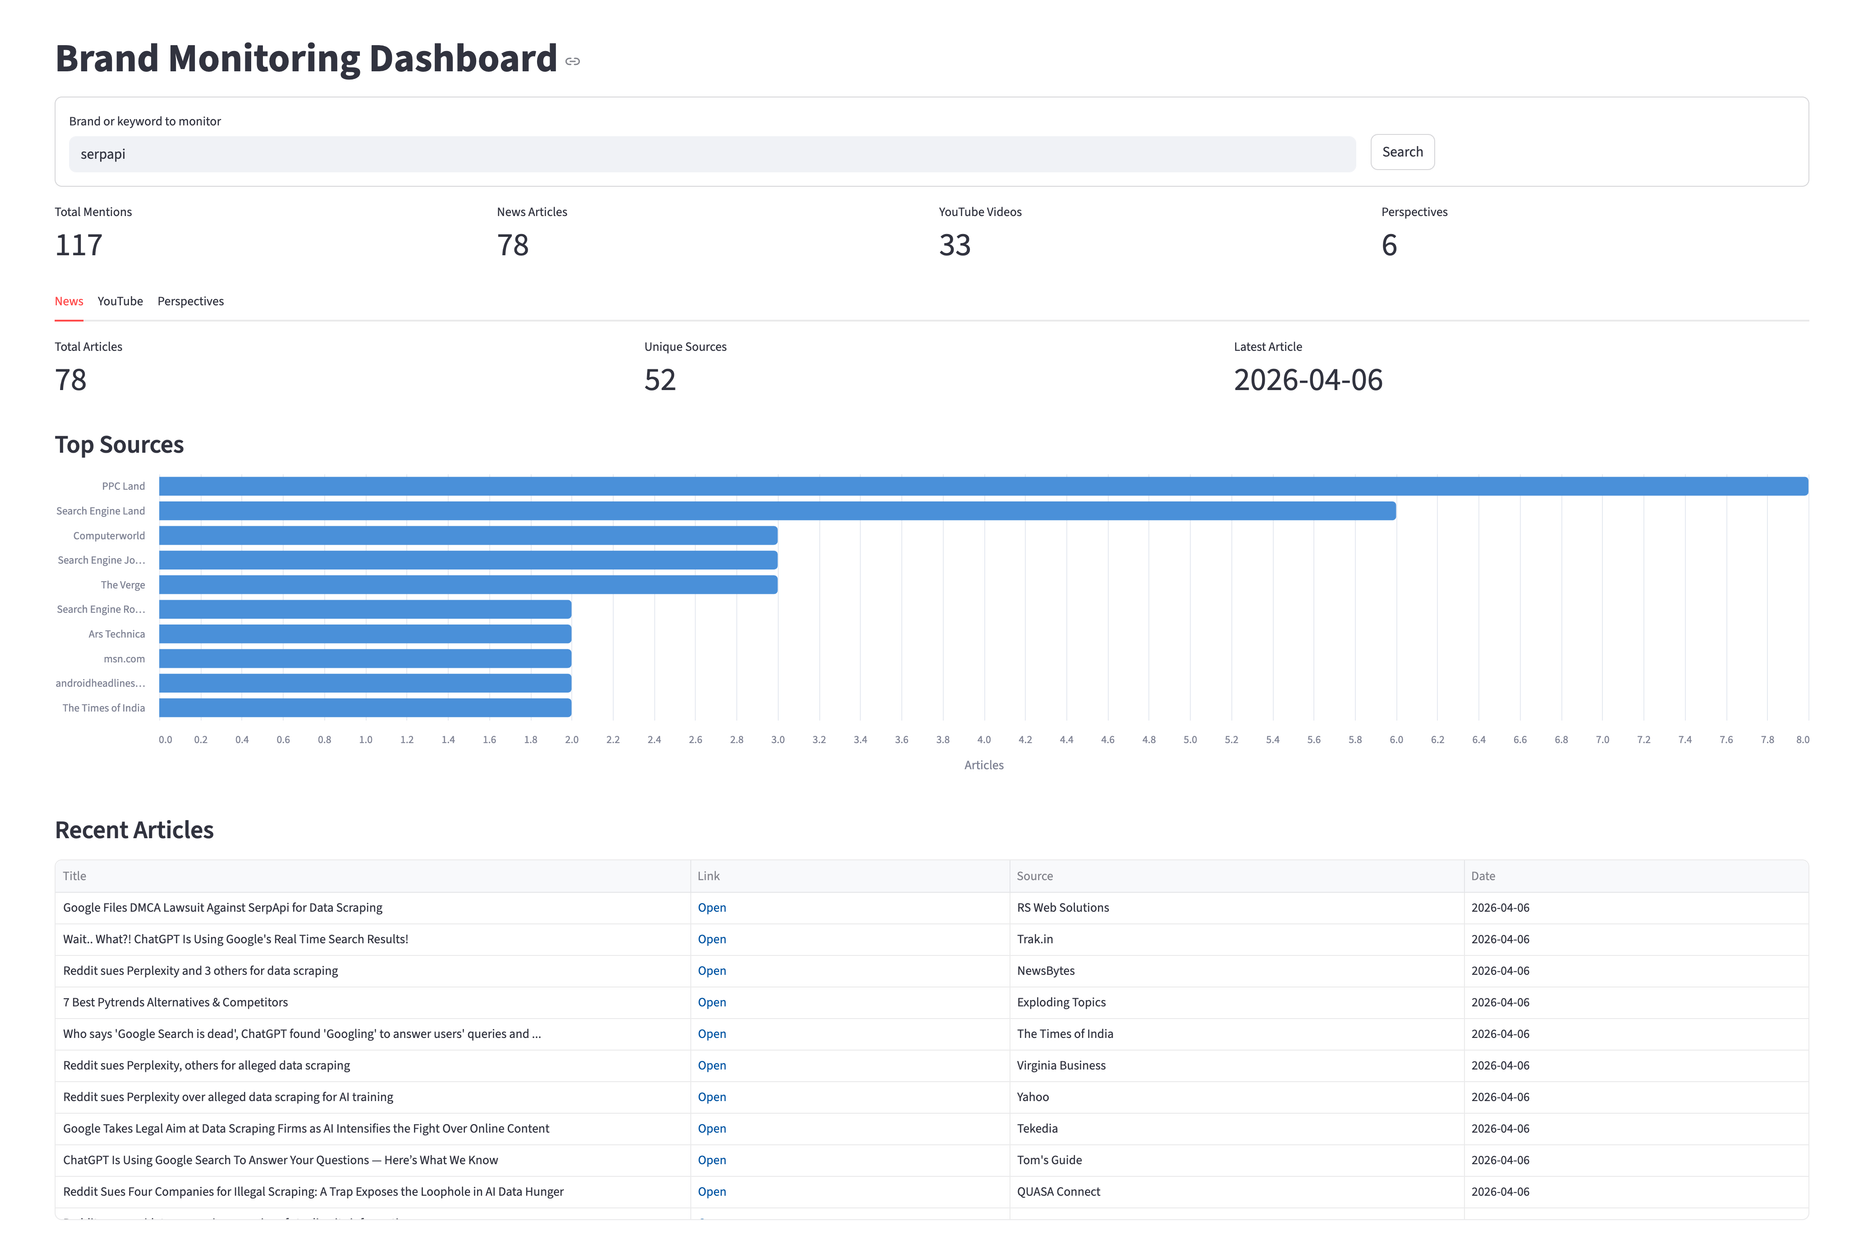1869x1242 pixels.
Task: Open link for the Tekedia article
Action: tap(712, 1129)
